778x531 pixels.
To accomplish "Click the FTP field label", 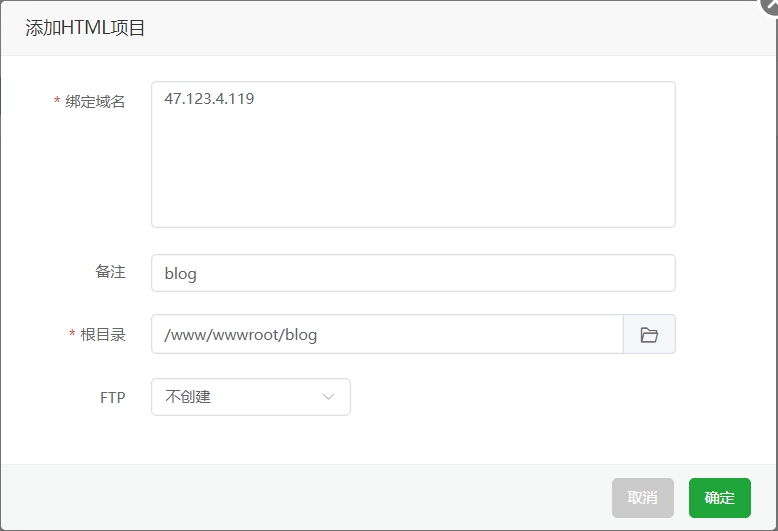I will coord(112,397).
